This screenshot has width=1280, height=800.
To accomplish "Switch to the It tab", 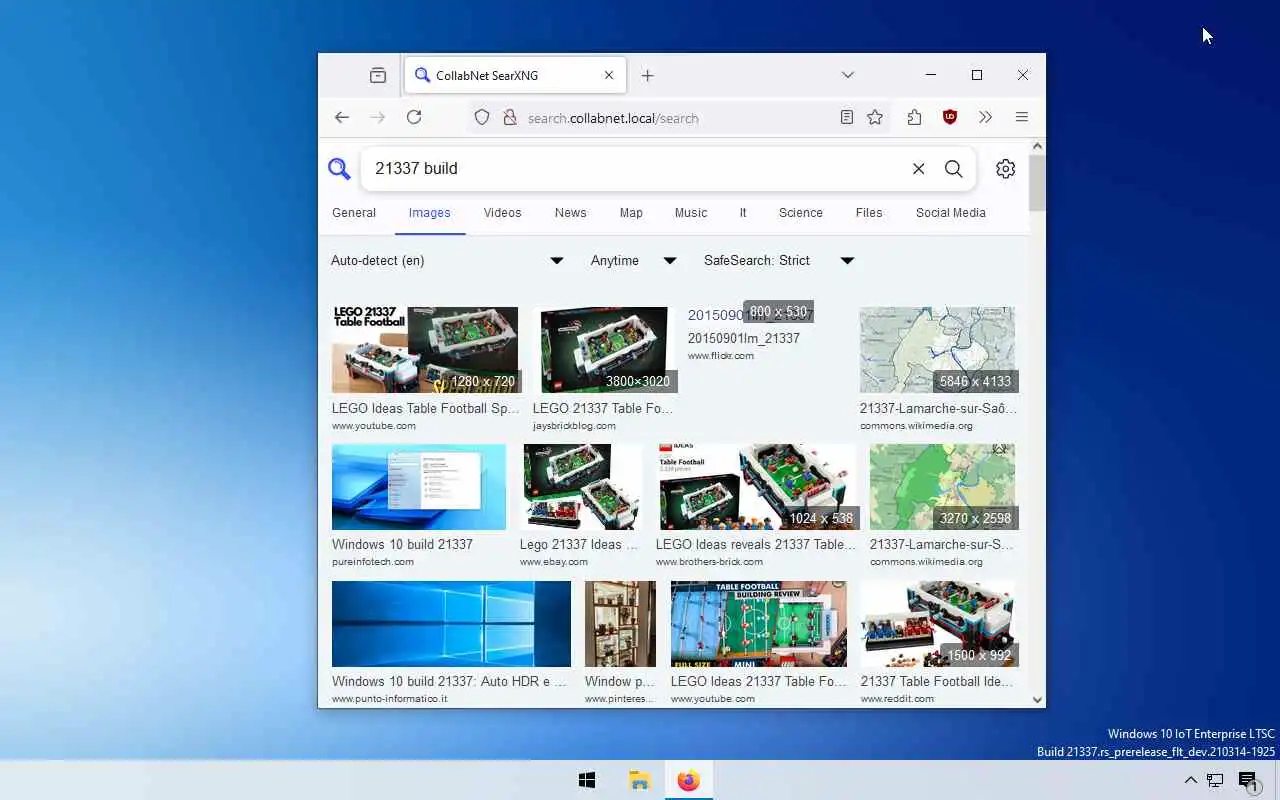I will pyautogui.click(x=743, y=213).
